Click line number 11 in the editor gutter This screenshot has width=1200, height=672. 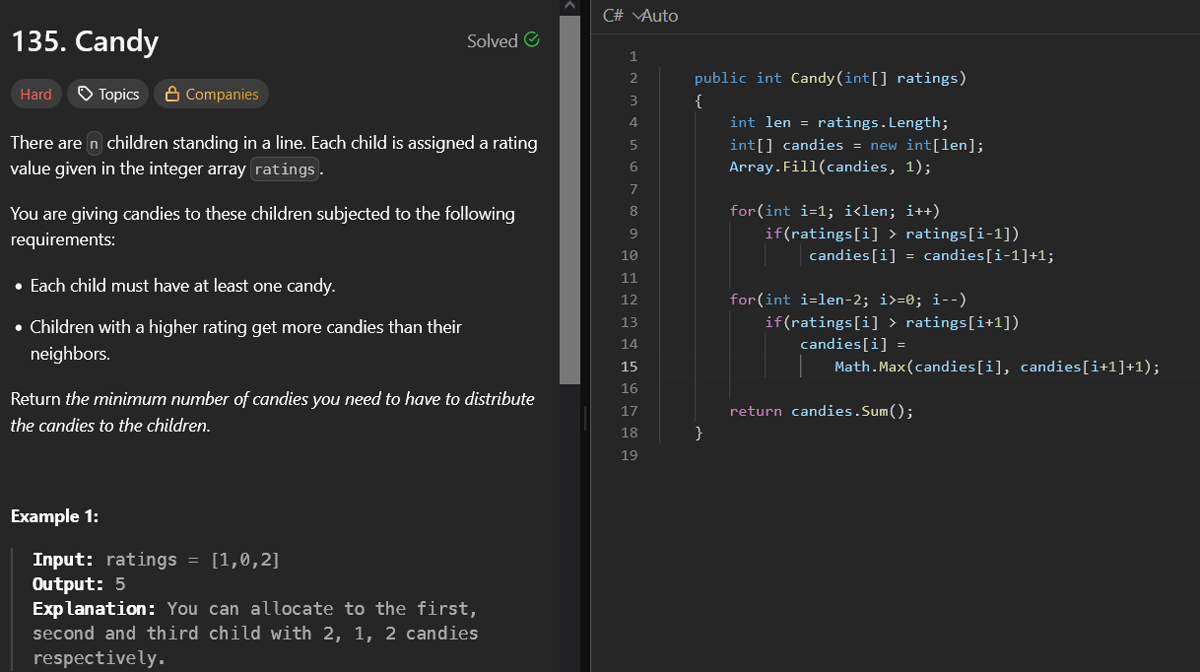point(630,277)
